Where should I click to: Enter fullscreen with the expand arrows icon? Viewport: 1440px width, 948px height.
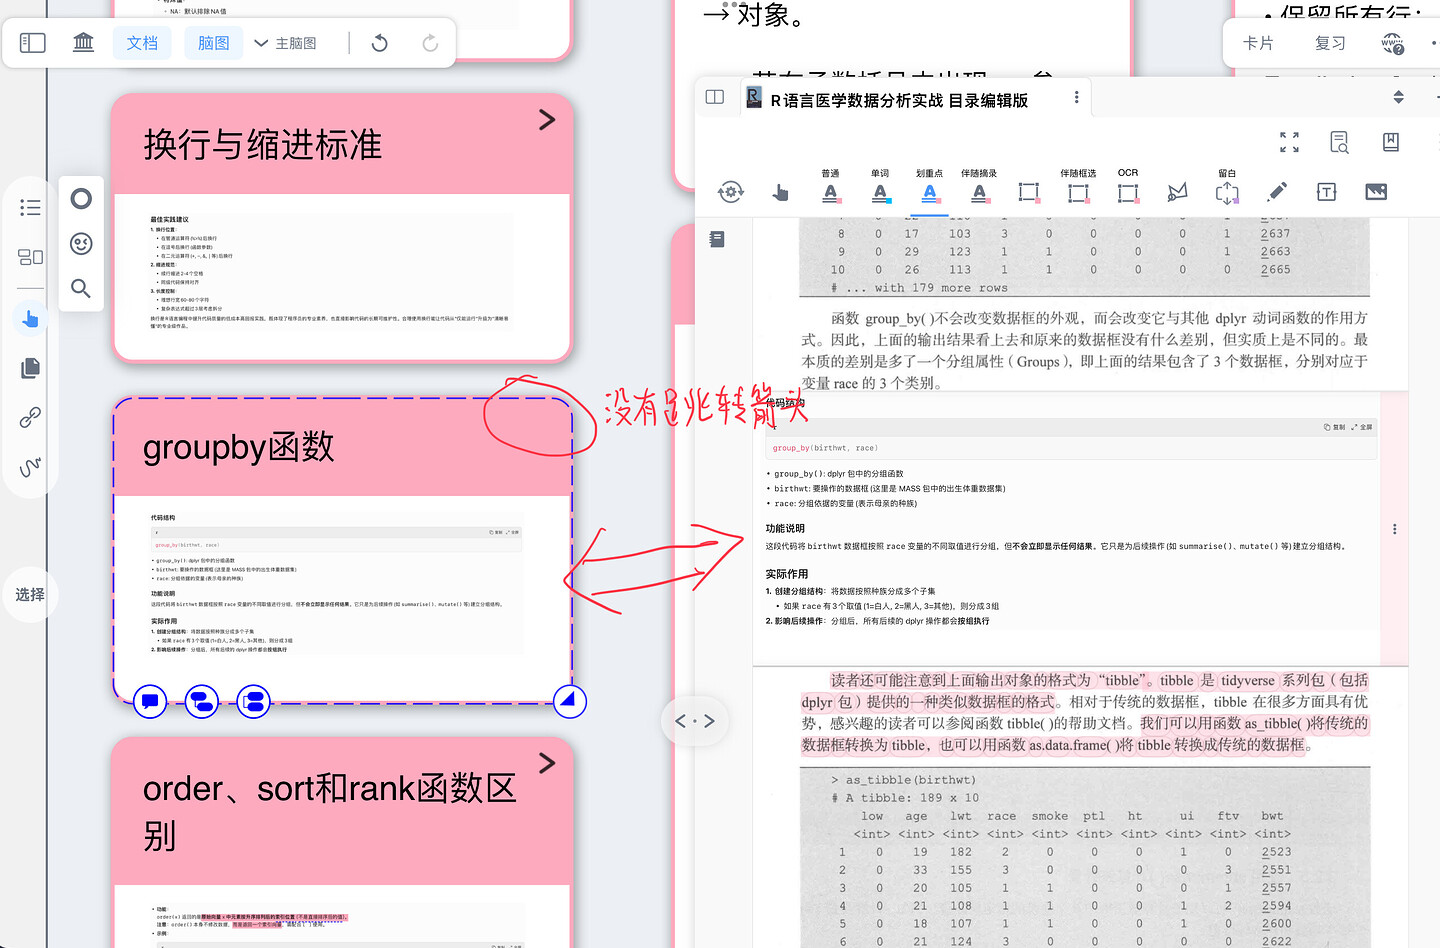click(1289, 142)
